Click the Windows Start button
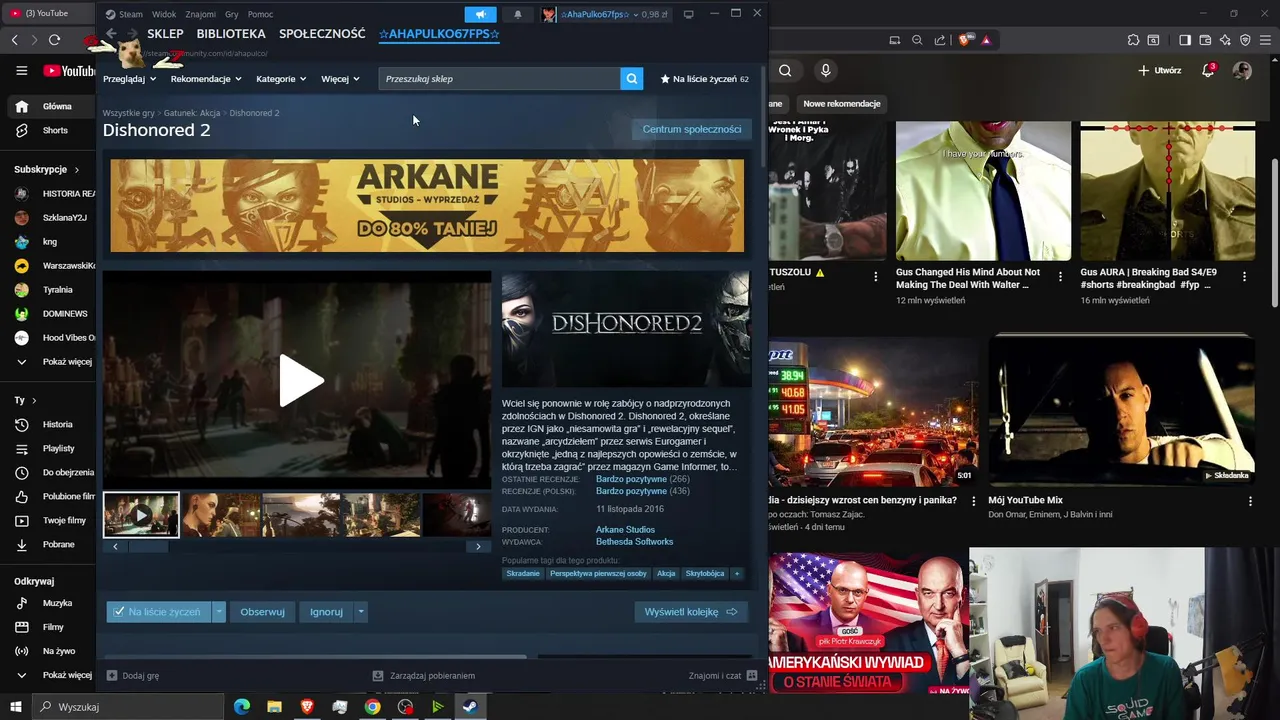 click(14, 707)
